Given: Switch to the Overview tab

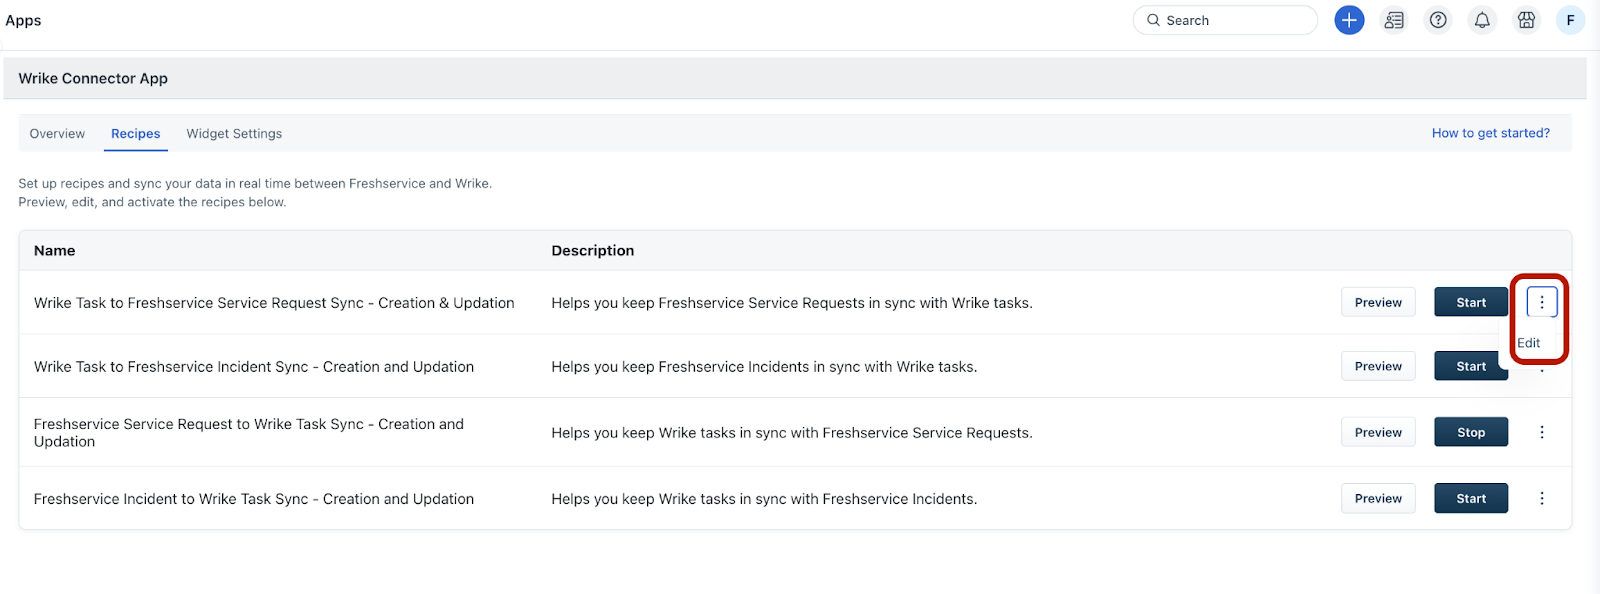Looking at the screenshot, I should [57, 133].
